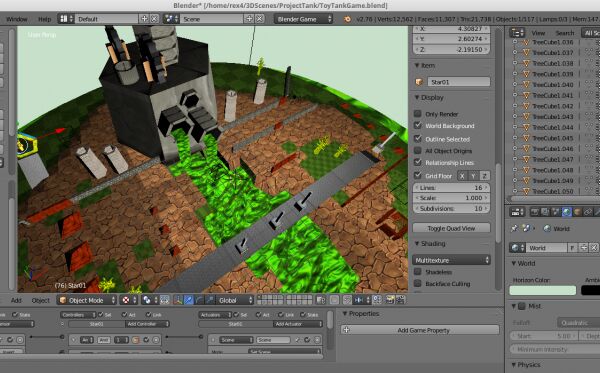This screenshot has width=600, height=373.
Task: Open the Multitexture shading dropdown
Action: 452,260
